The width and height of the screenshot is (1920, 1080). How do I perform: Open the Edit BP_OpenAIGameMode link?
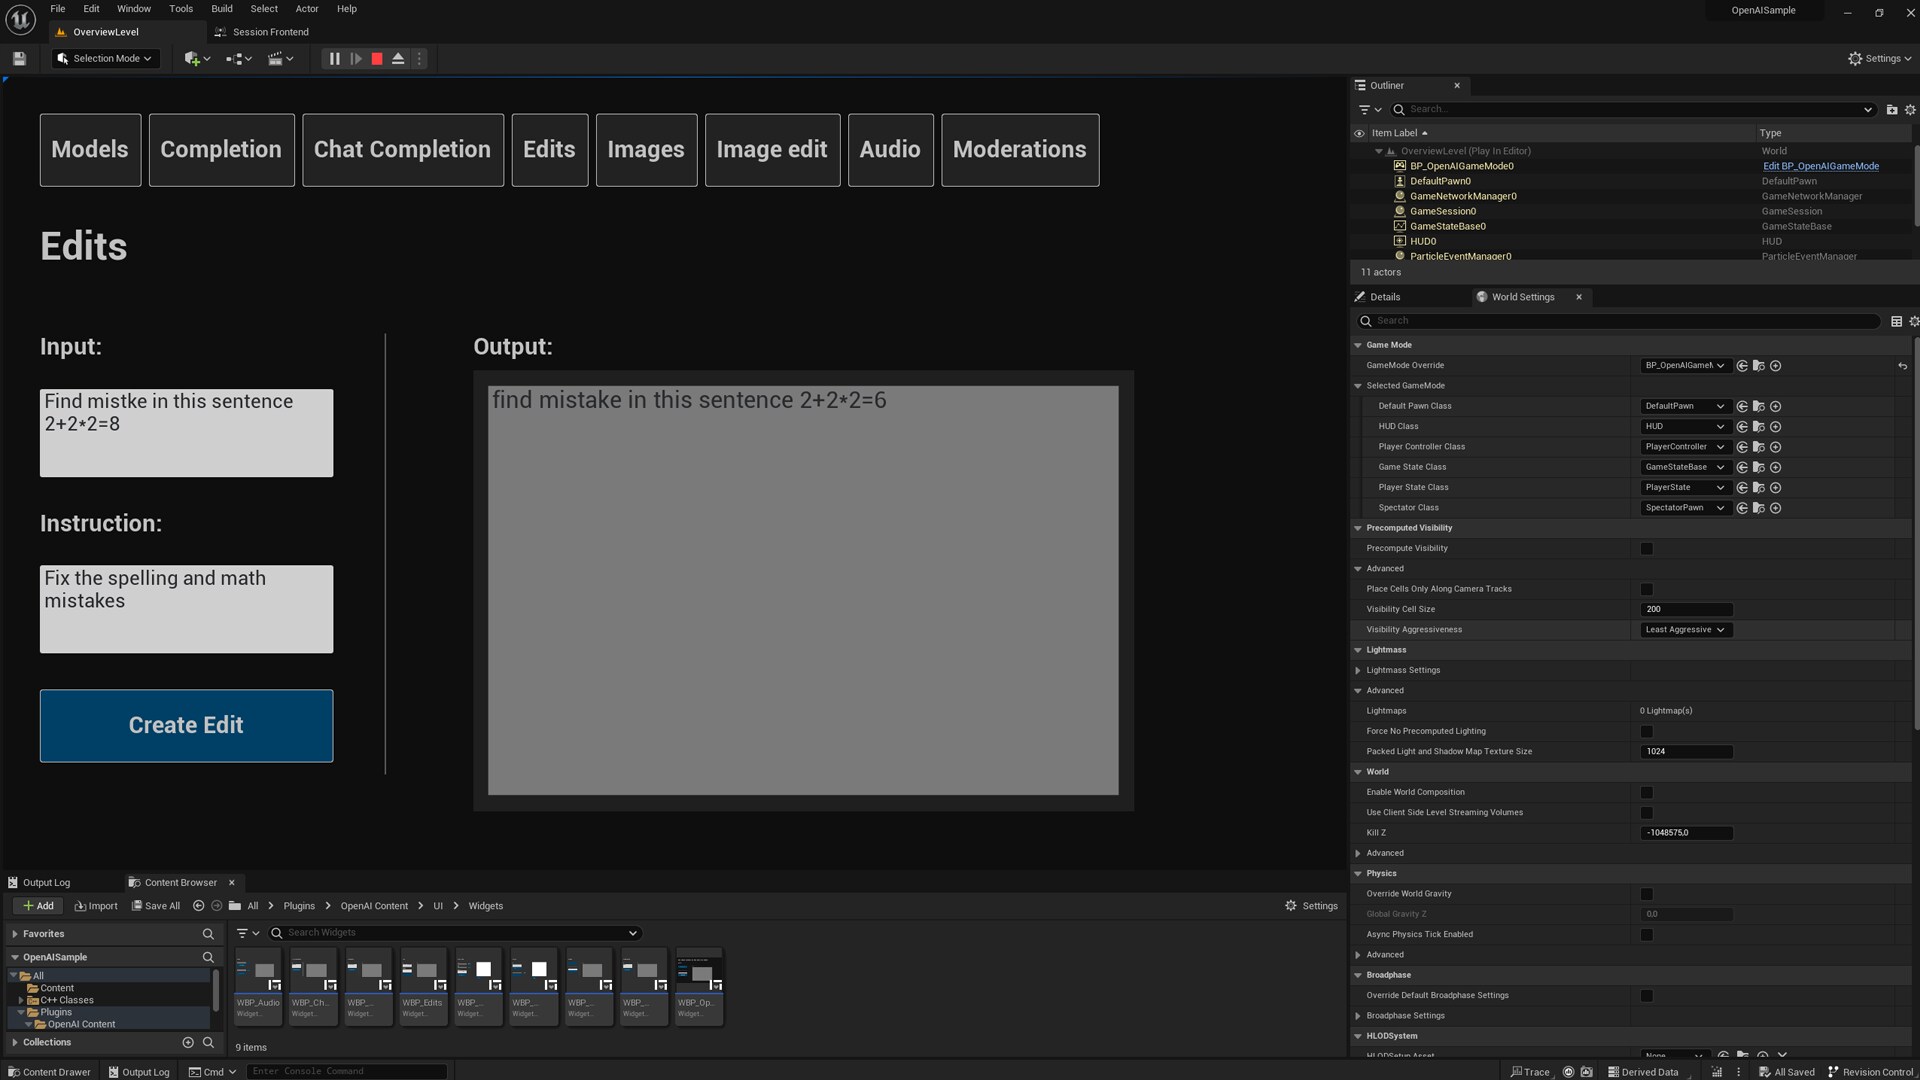[x=1822, y=166]
